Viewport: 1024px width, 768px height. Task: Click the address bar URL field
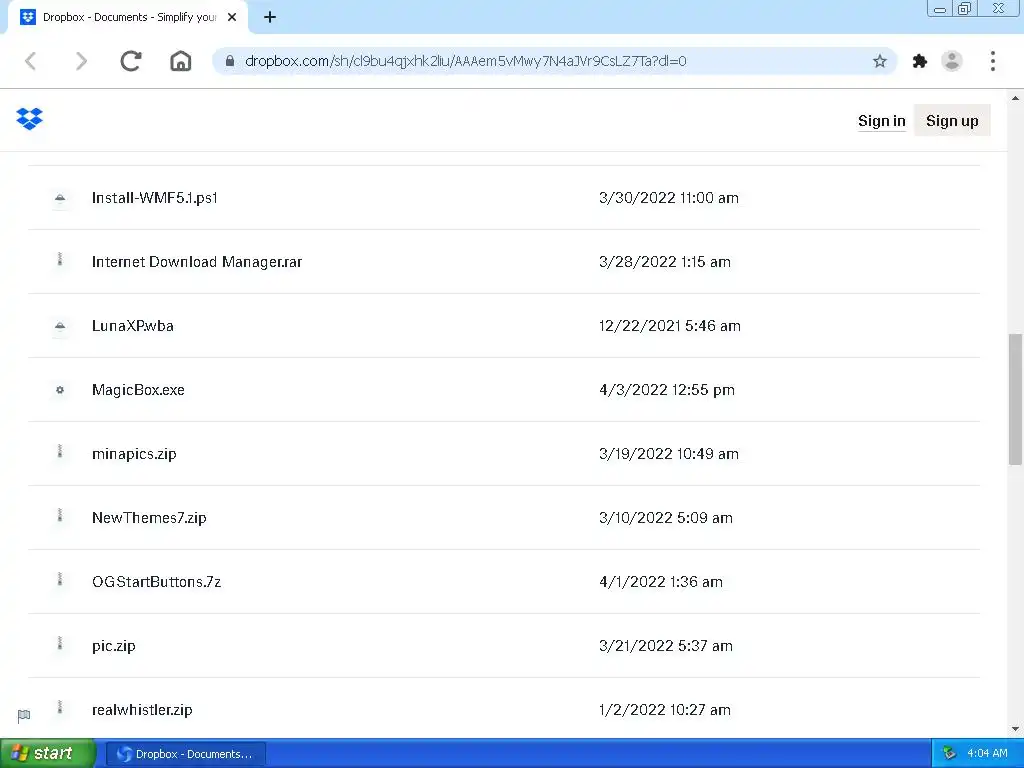[x=554, y=61]
